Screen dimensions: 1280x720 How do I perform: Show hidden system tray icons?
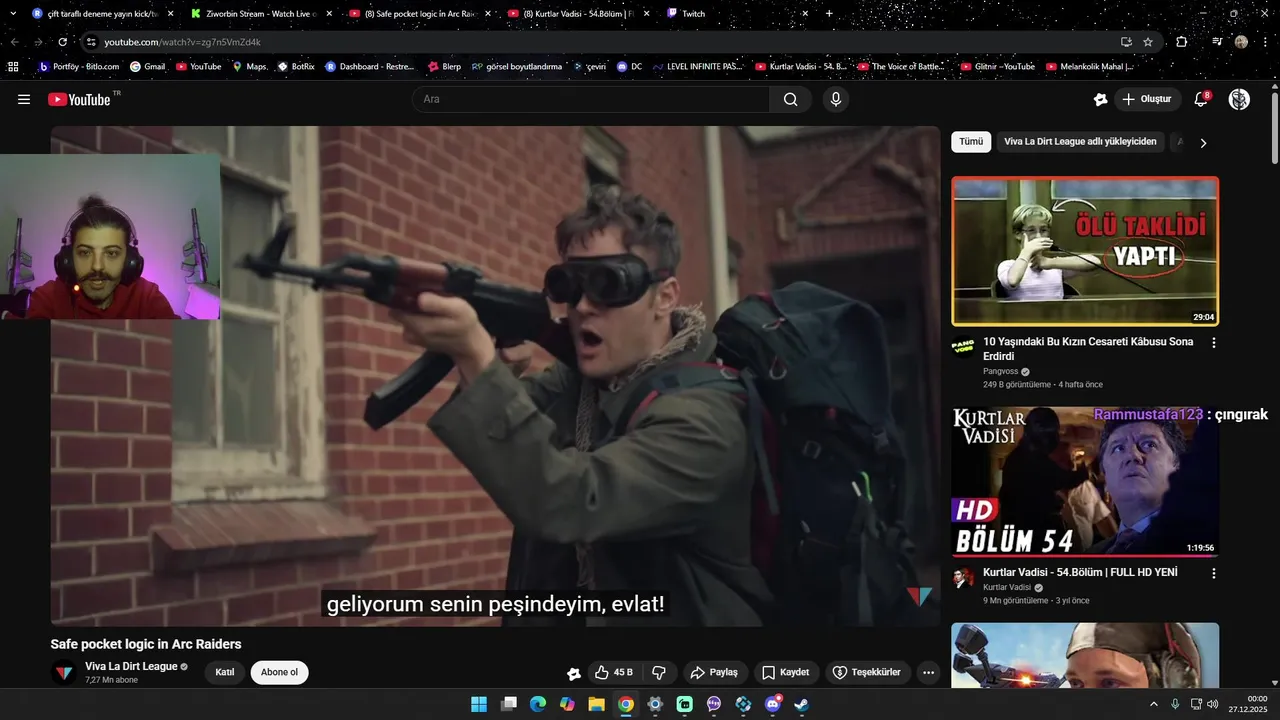(x=1153, y=704)
